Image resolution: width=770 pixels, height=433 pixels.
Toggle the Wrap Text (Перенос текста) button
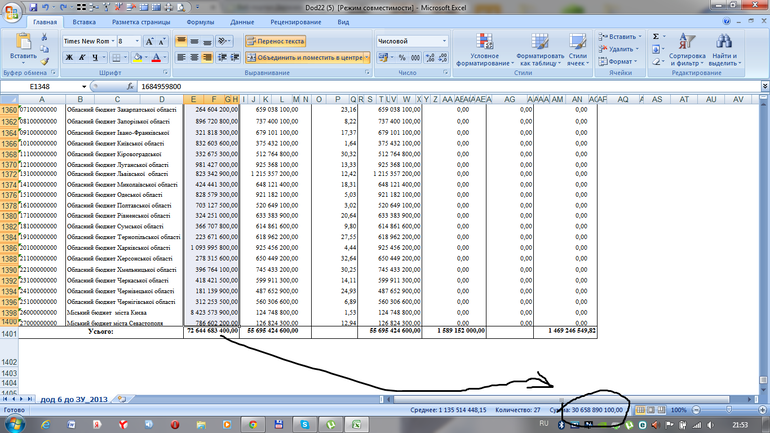pyautogui.click(x=276, y=41)
